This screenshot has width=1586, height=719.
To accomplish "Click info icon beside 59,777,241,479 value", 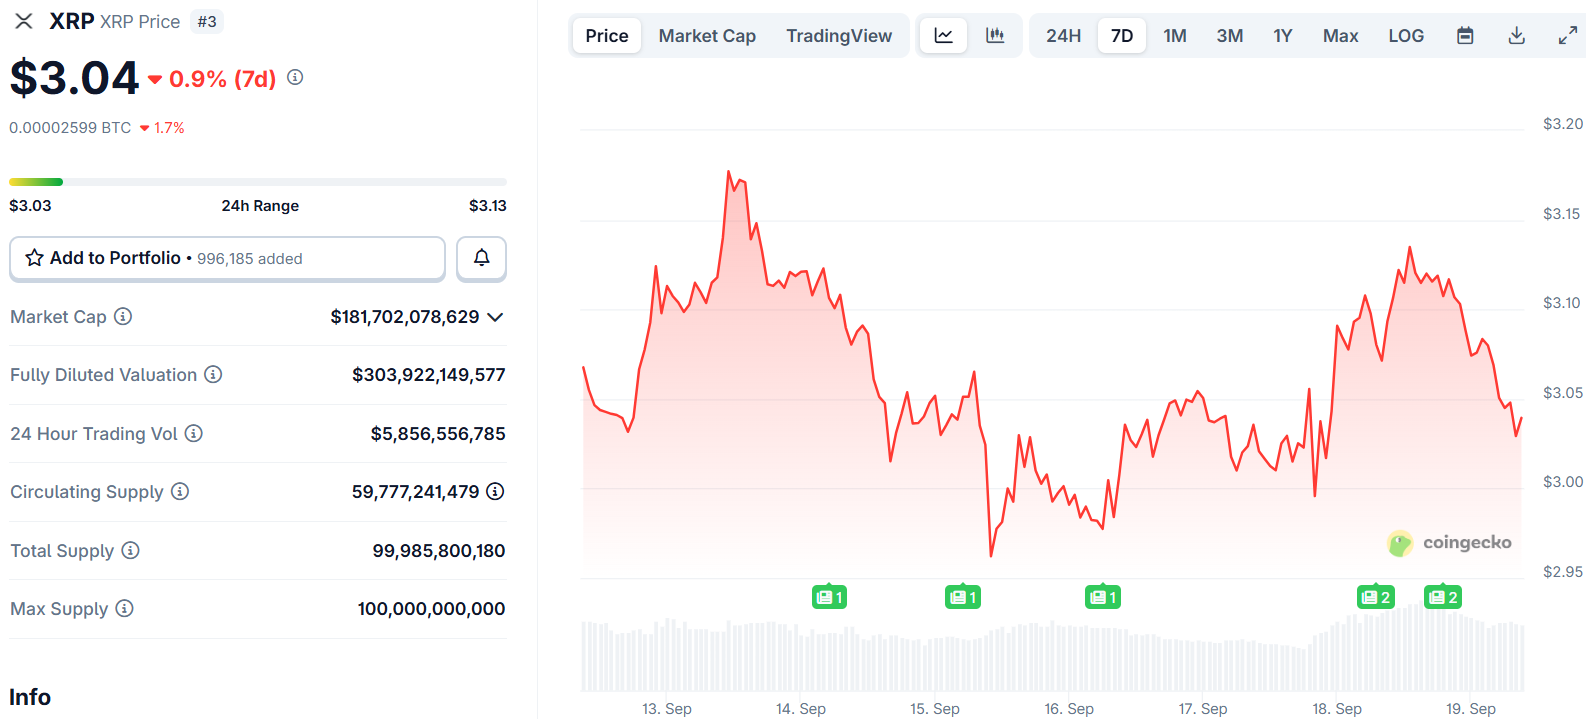I will (495, 491).
